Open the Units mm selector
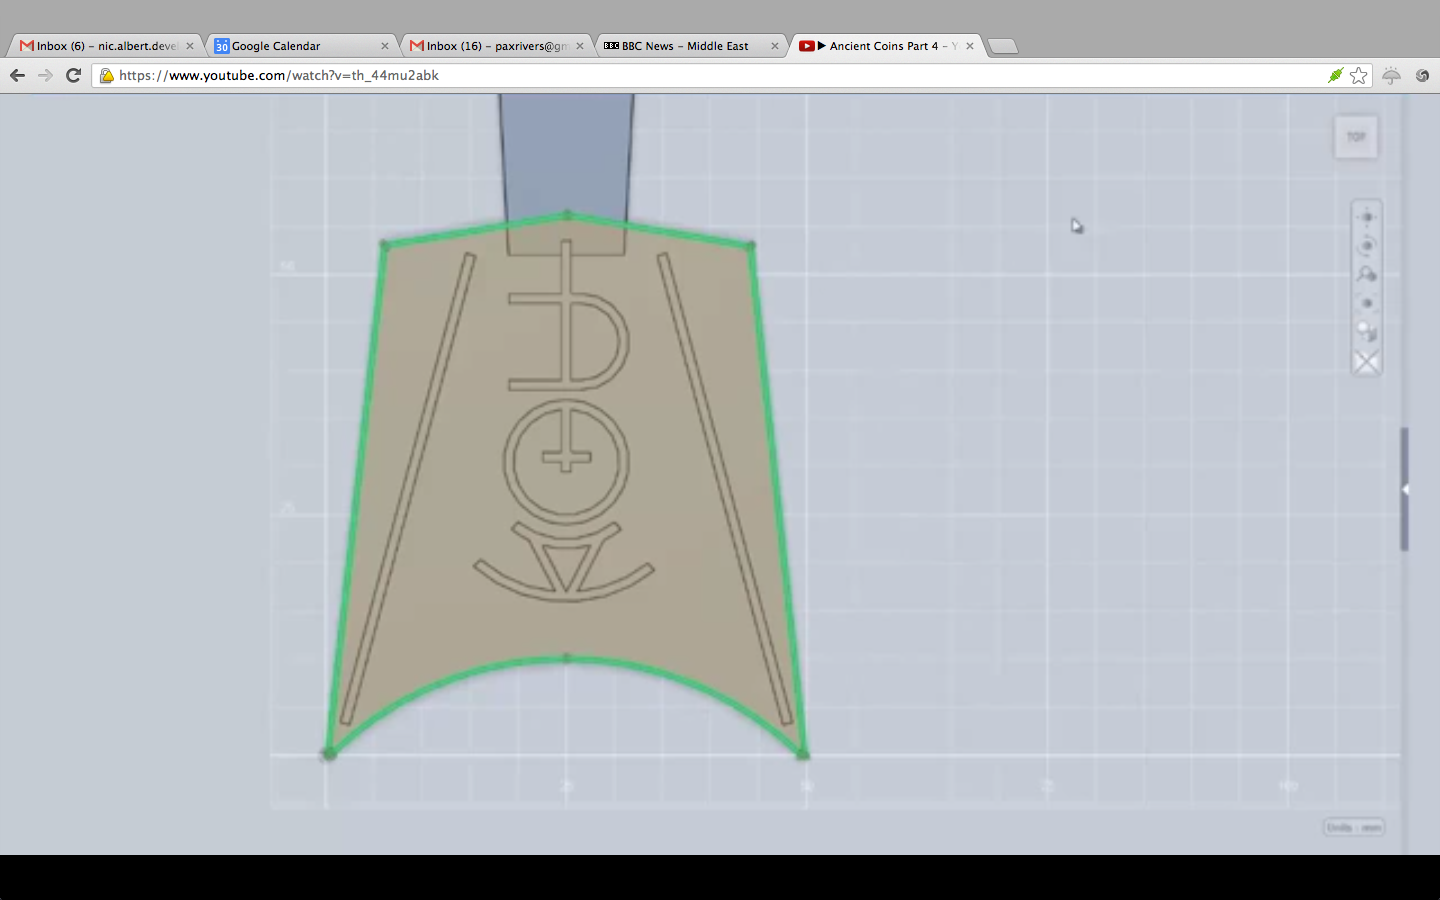 [x=1355, y=827]
